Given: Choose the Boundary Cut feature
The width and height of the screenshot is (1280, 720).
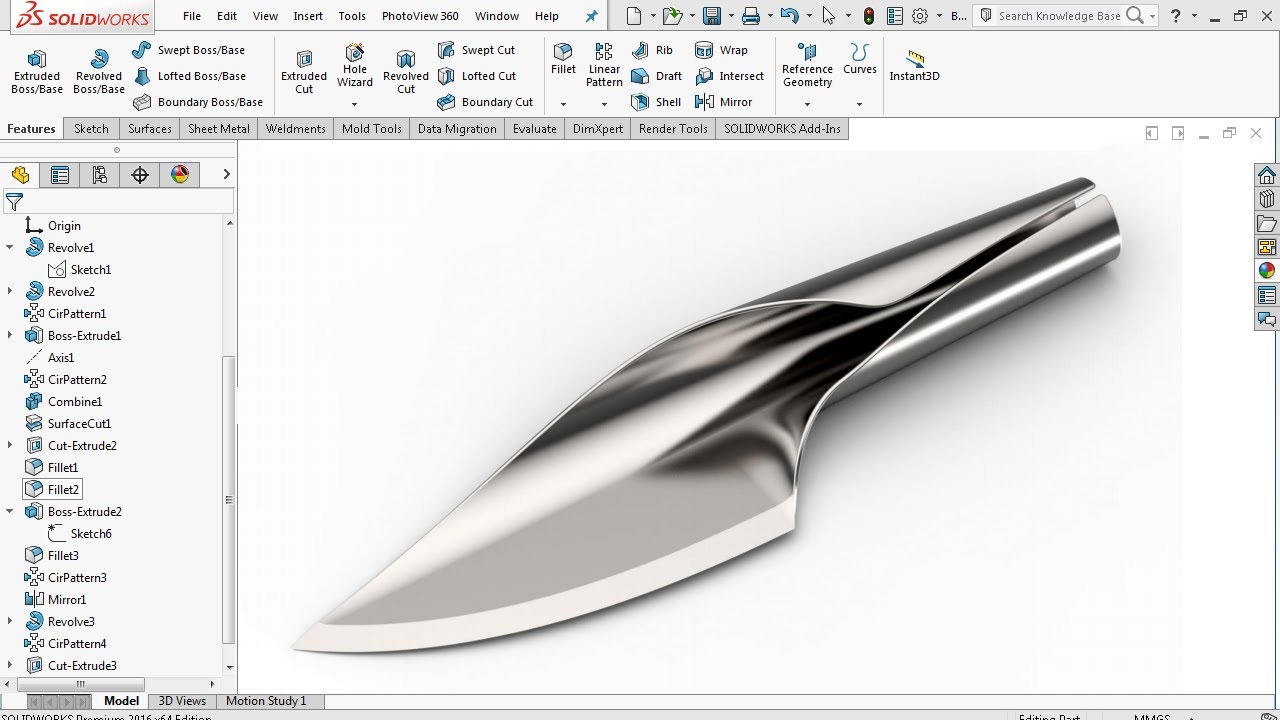Looking at the screenshot, I should 485,102.
